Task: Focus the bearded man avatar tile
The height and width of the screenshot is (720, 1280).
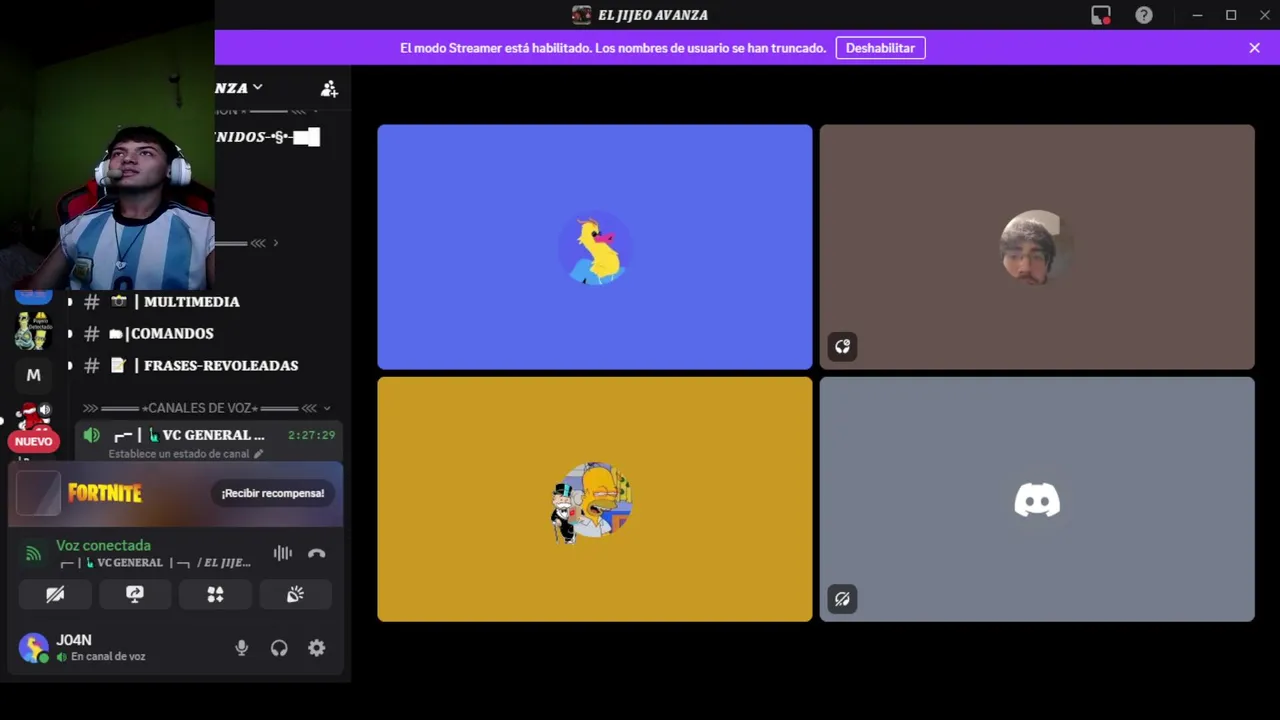Action: (1037, 247)
